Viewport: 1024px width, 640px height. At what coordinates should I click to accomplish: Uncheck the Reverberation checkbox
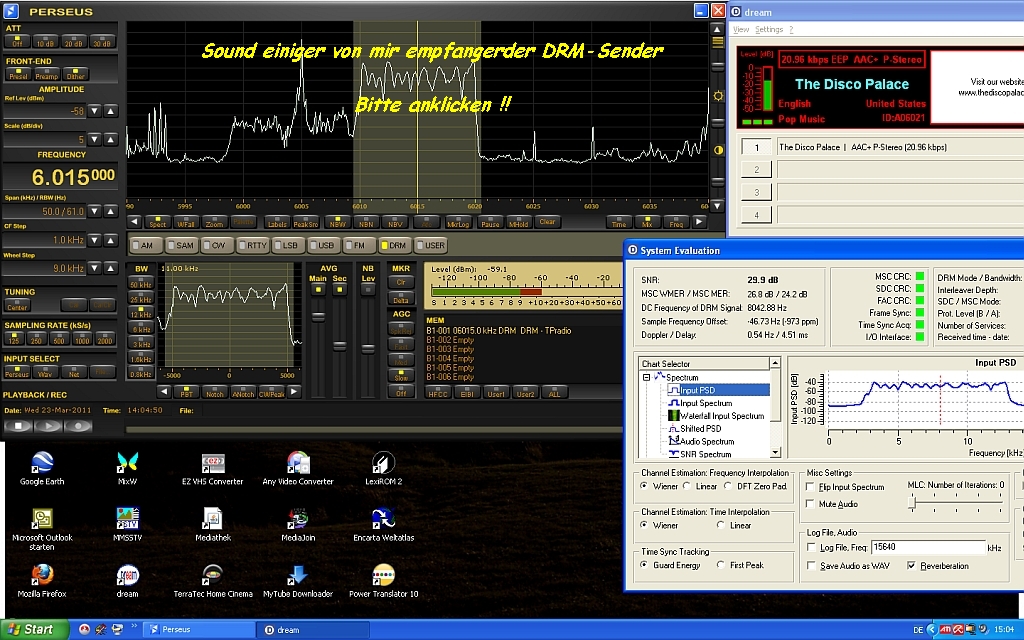911,566
